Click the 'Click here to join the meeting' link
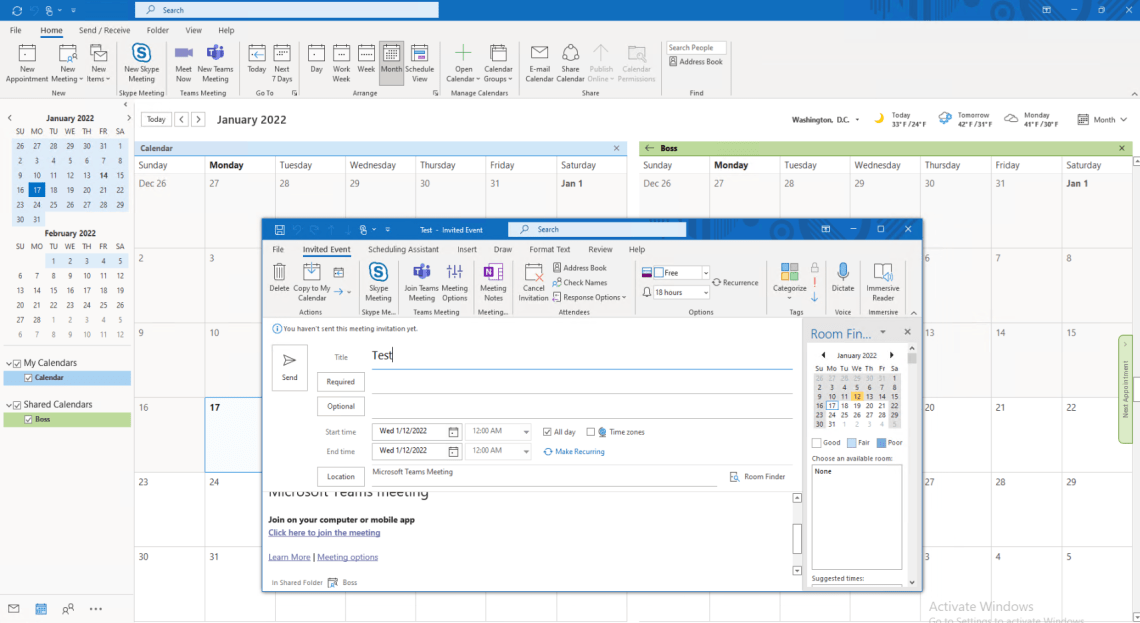 pyautogui.click(x=324, y=533)
